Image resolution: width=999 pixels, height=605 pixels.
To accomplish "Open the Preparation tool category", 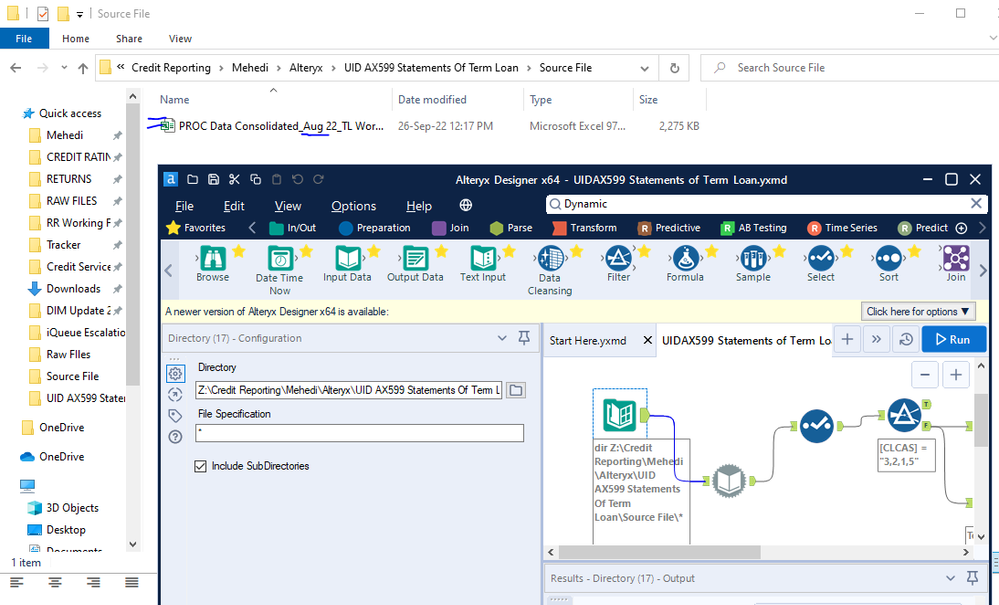I will coord(375,227).
